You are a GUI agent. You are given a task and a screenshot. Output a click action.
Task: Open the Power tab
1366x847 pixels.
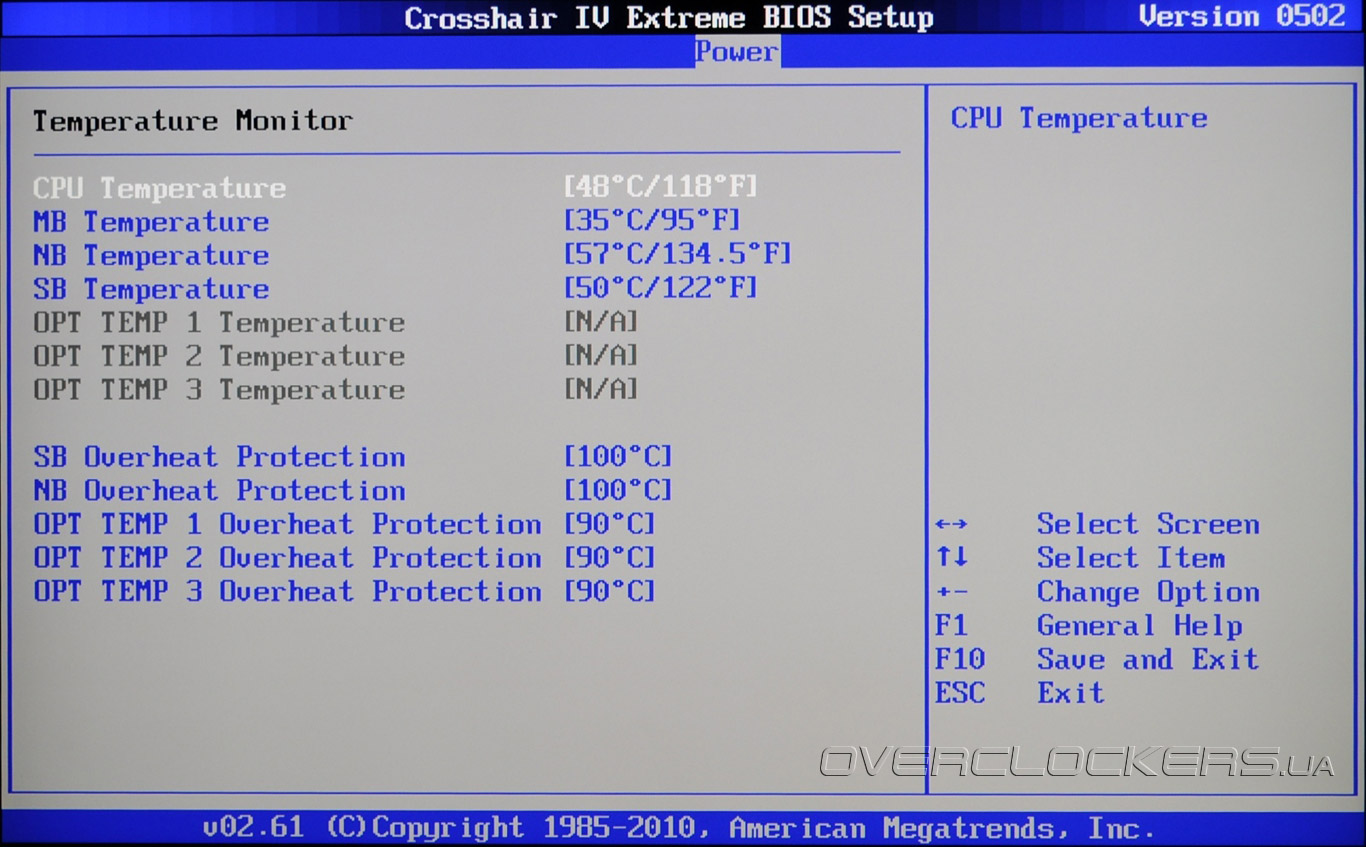[x=737, y=52]
